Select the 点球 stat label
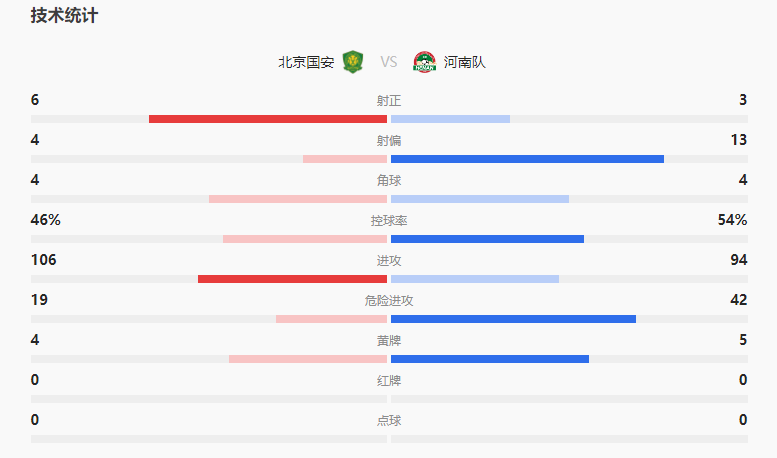 (x=389, y=421)
